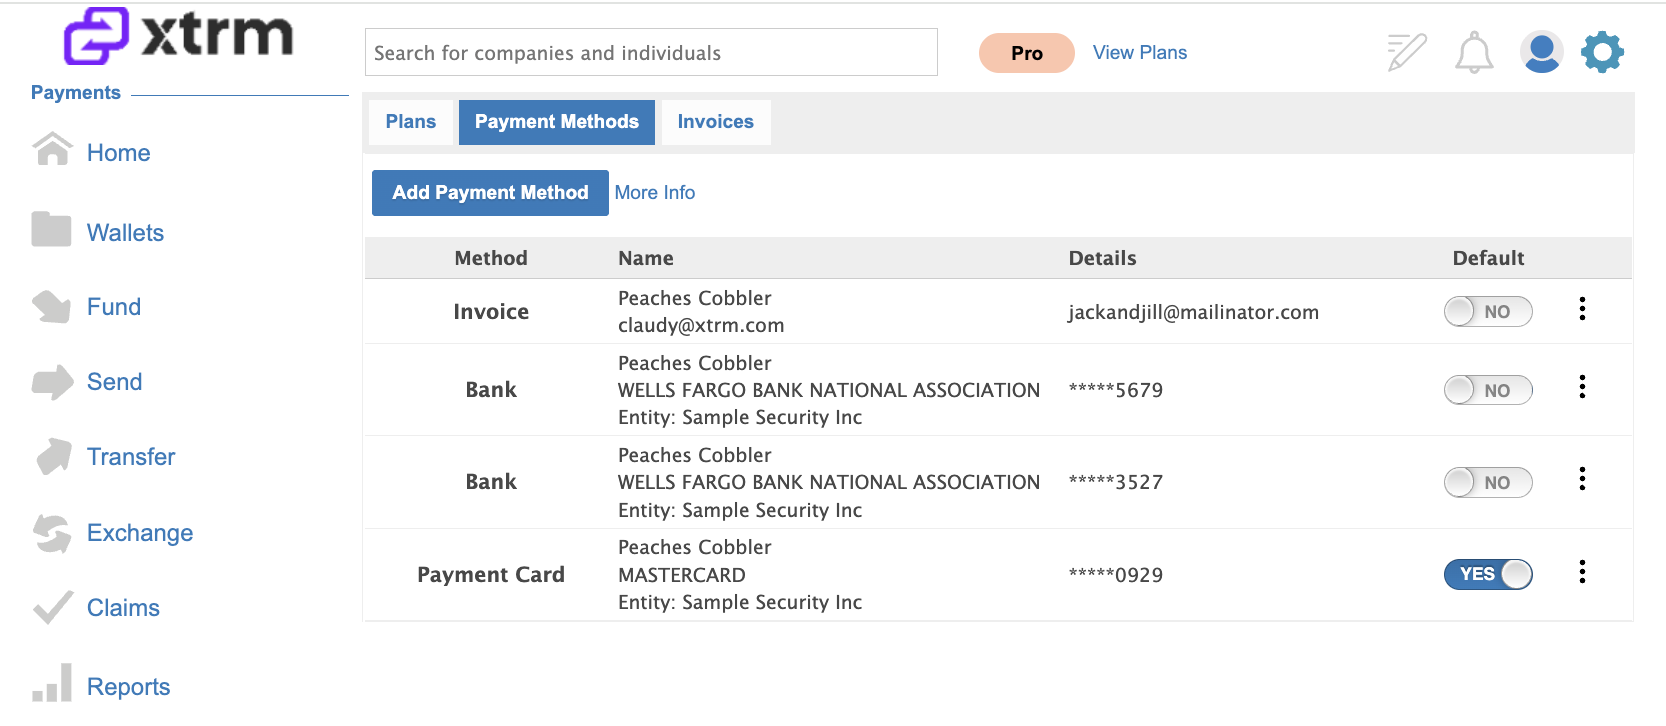Toggle default for bank account ending 5679
This screenshot has height=726, width=1666.
tap(1488, 390)
